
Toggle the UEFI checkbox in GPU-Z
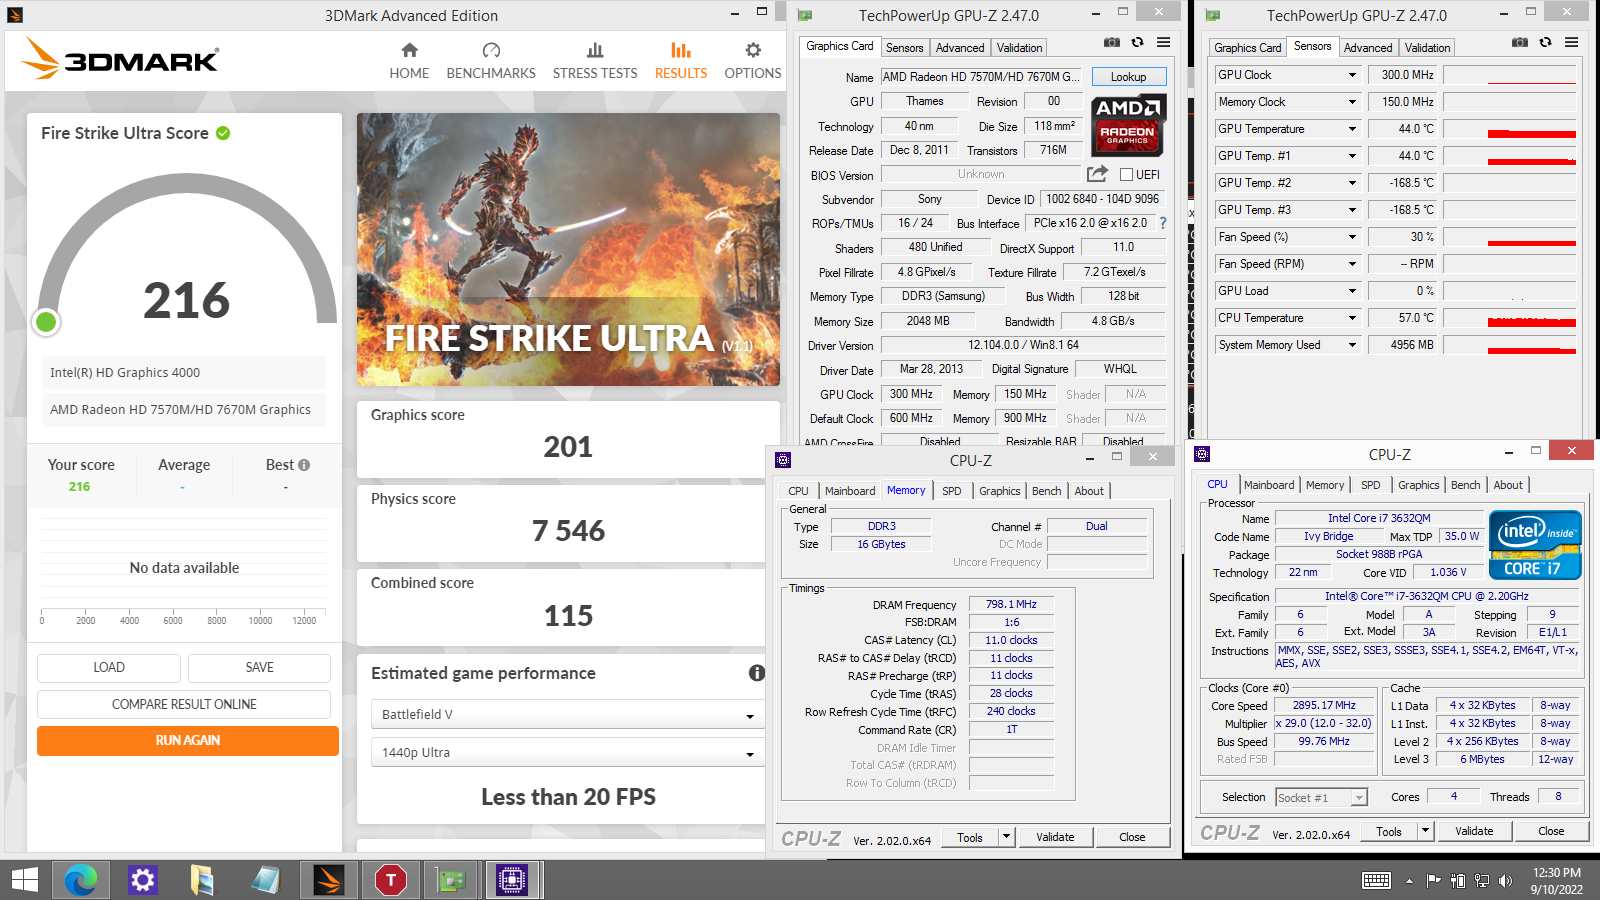(1126, 175)
